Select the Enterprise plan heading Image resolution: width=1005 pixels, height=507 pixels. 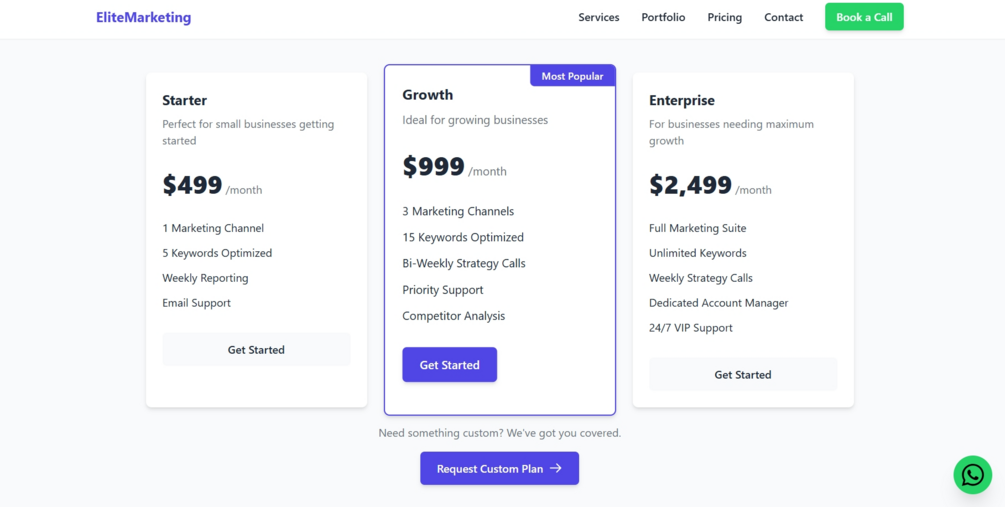click(x=682, y=100)
